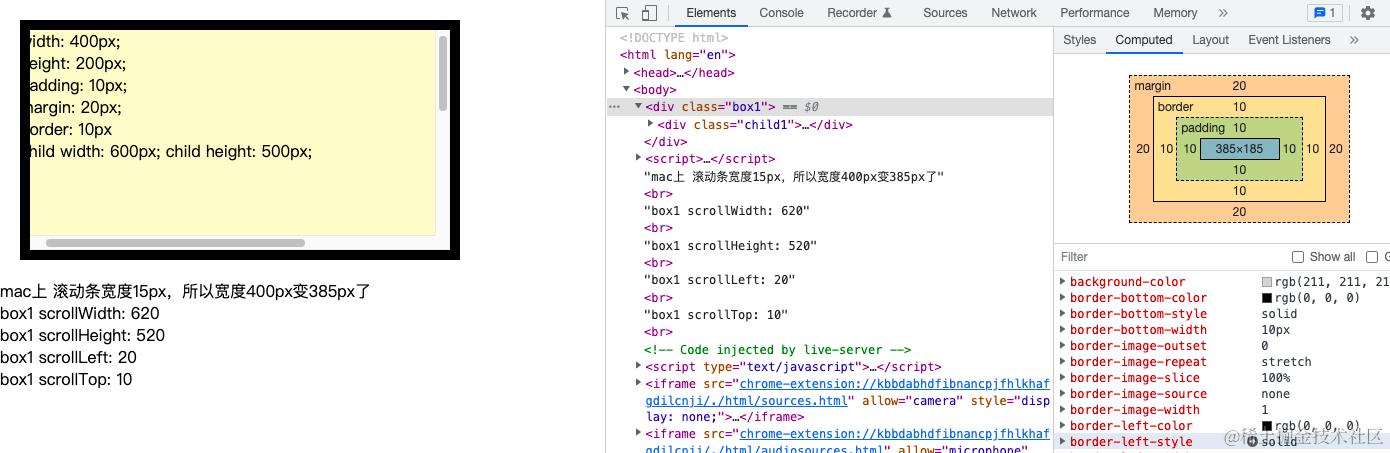
Task: Activate the inspect element picker icon
Action: tap(623, 13)
